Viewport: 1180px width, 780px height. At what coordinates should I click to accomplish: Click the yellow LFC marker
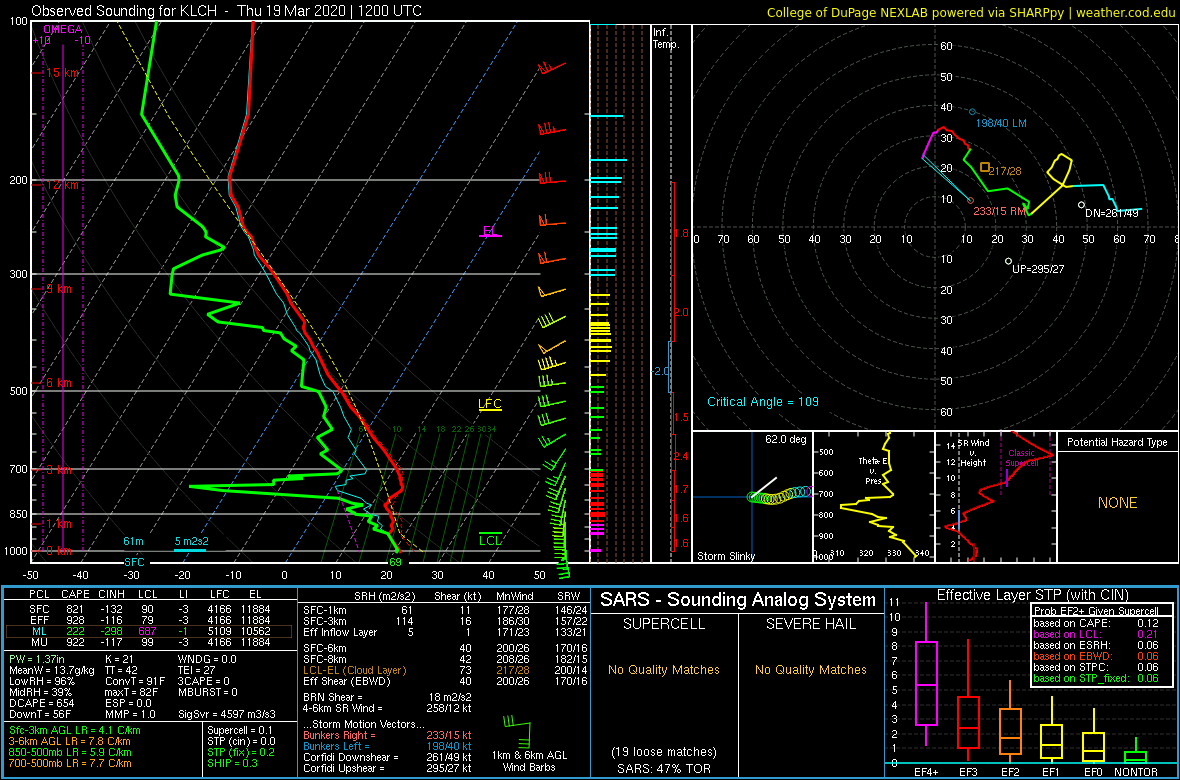click(490, 404)
